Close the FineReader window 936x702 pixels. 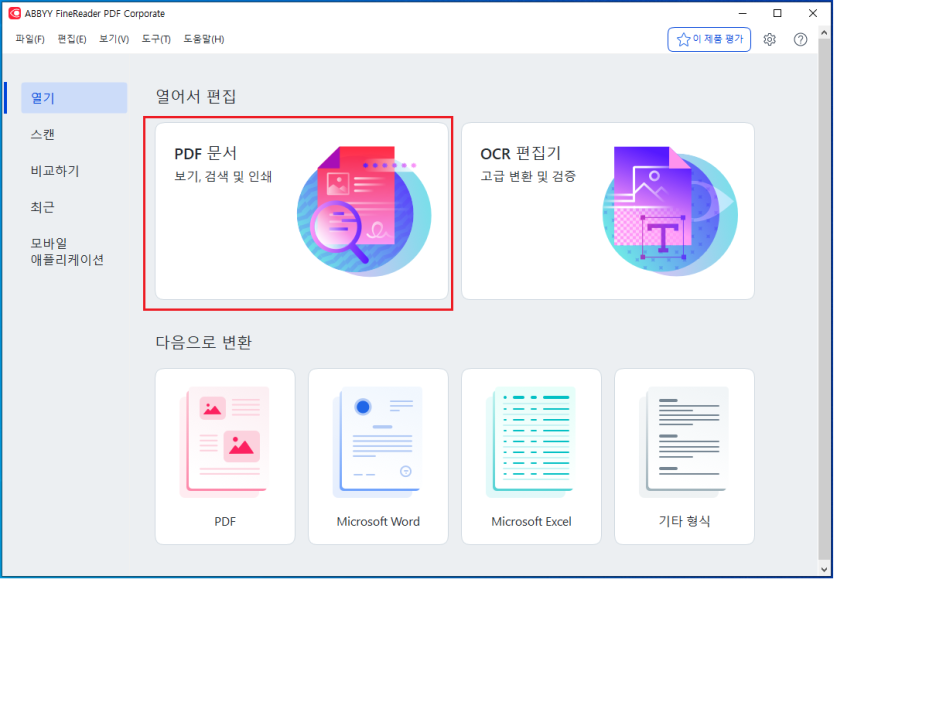pyautogui.click(x=812, y=13)
